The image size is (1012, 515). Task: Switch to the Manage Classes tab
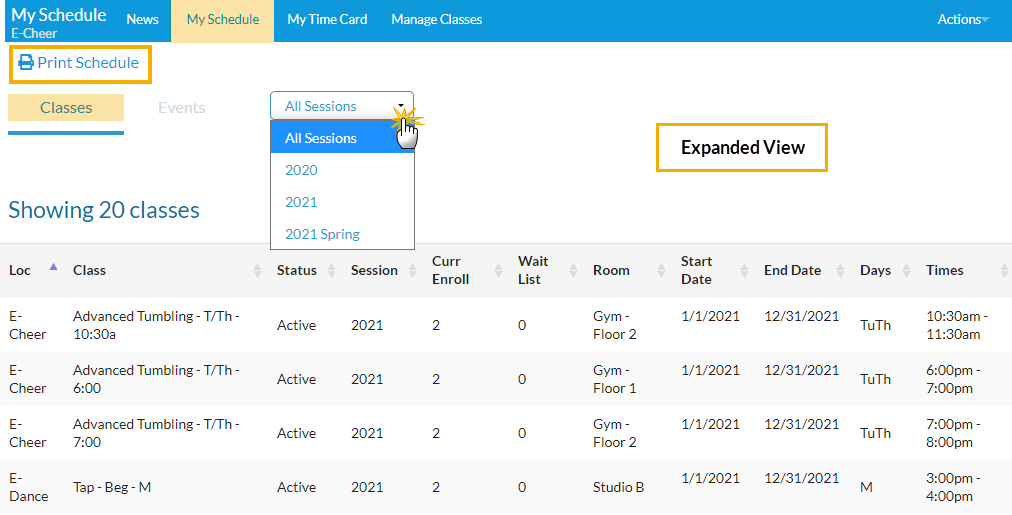[x=436, y=20]
